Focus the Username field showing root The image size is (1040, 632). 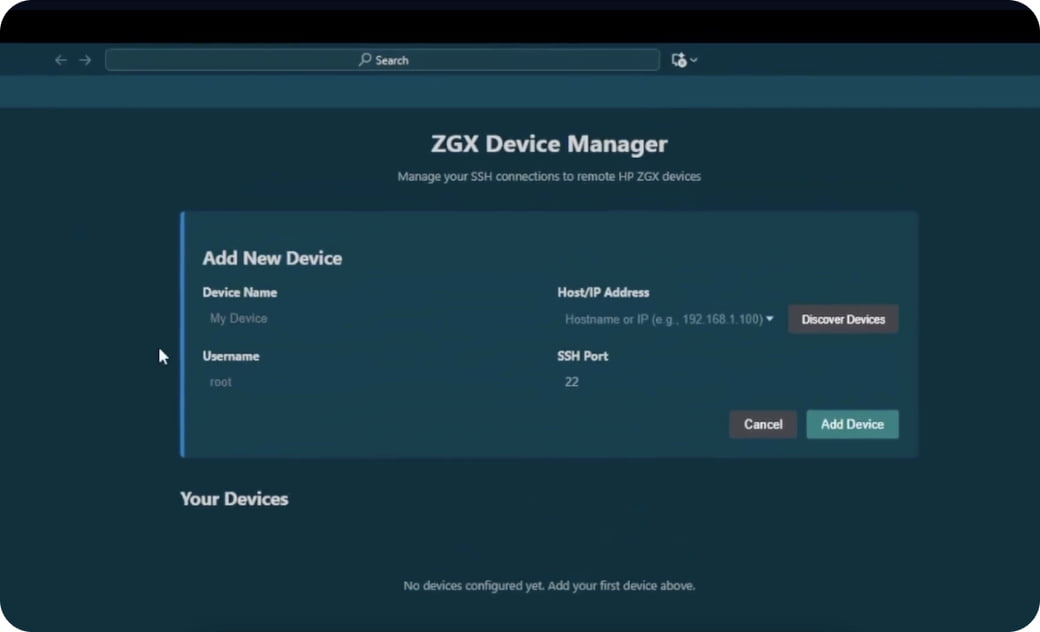[x=375, y=382]
